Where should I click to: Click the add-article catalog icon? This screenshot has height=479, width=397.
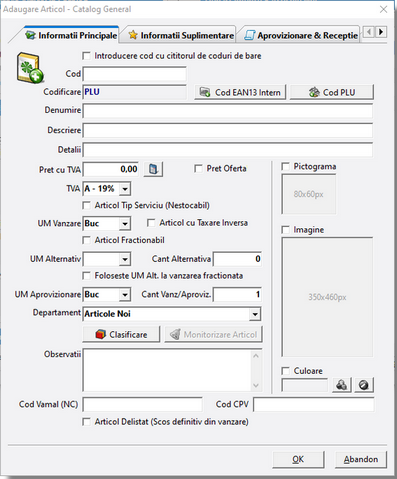coord(30,68)
